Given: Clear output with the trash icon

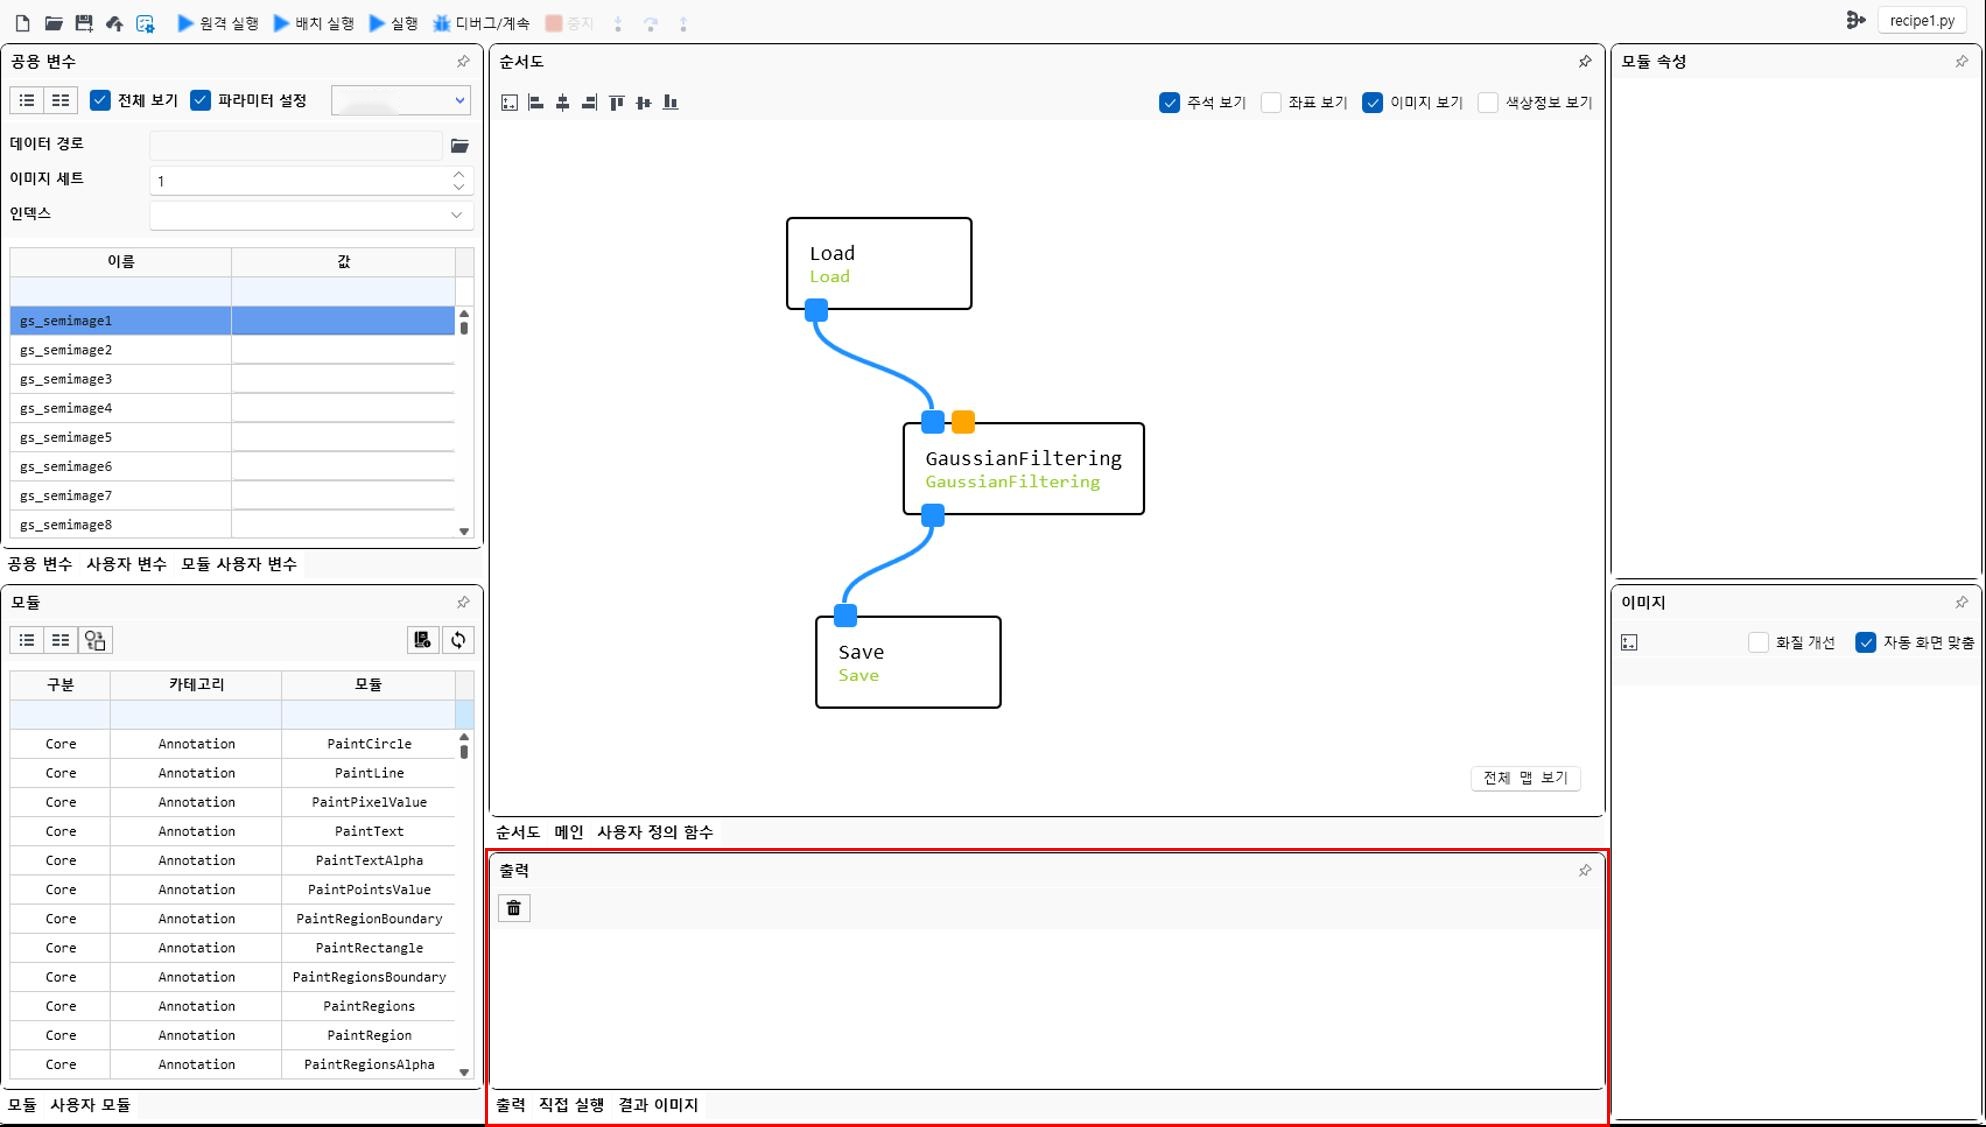Looking at the screenshot, I should [x=514, y=908].
